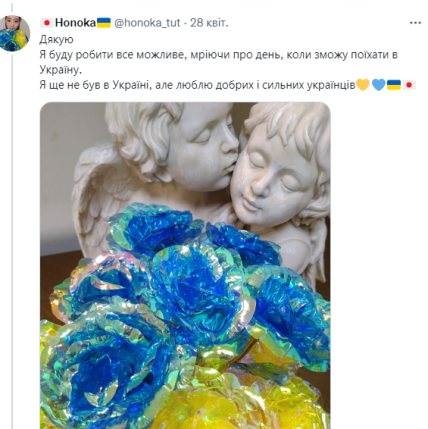The width and height of the screenshot is (428, 429).
Task: Click the yellow heart emoji in tweet
Action: point(363,85)
